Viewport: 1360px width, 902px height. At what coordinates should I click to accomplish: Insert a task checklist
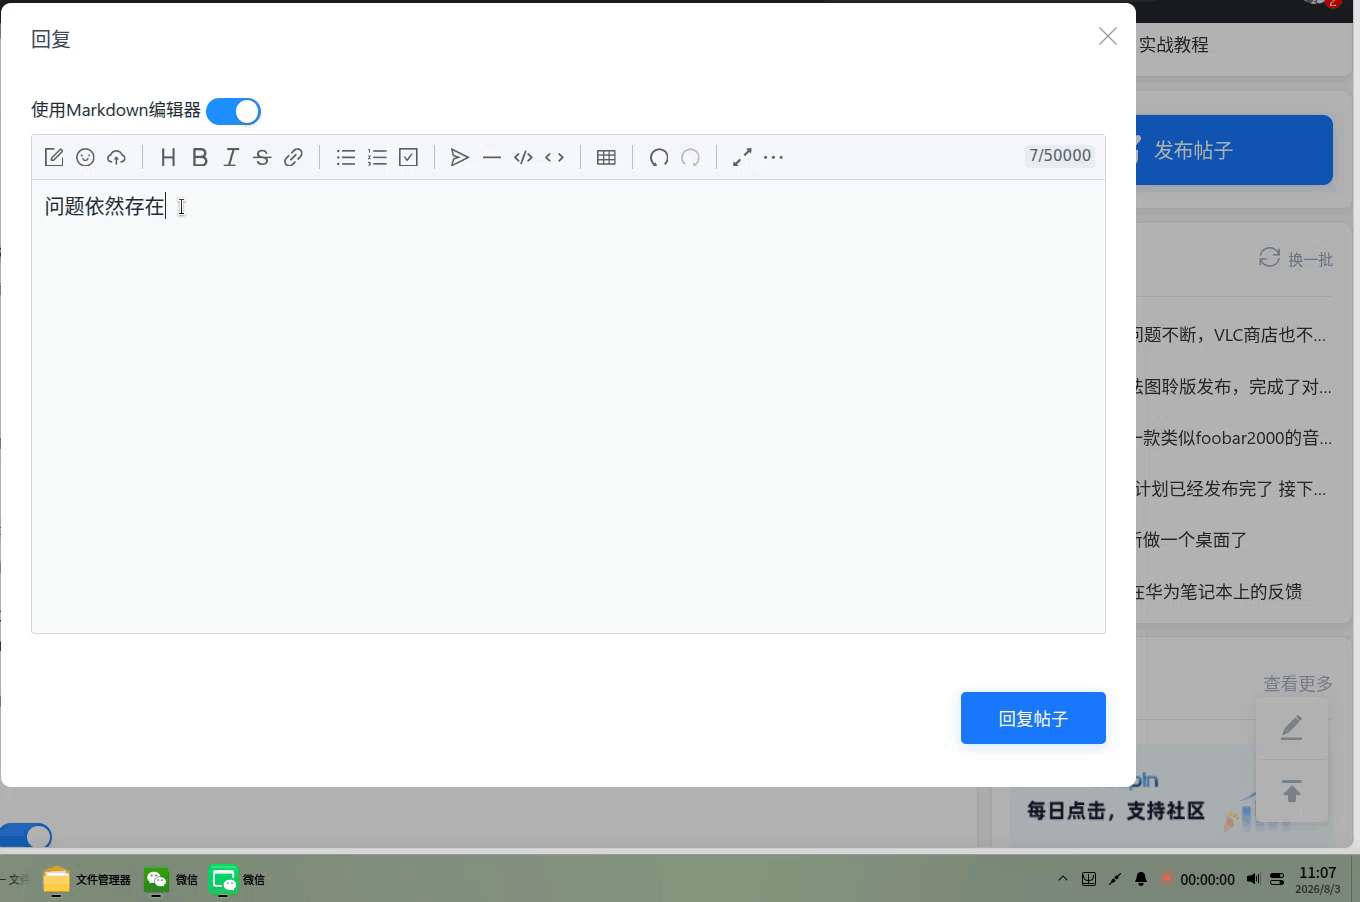(x=408, y=157)
